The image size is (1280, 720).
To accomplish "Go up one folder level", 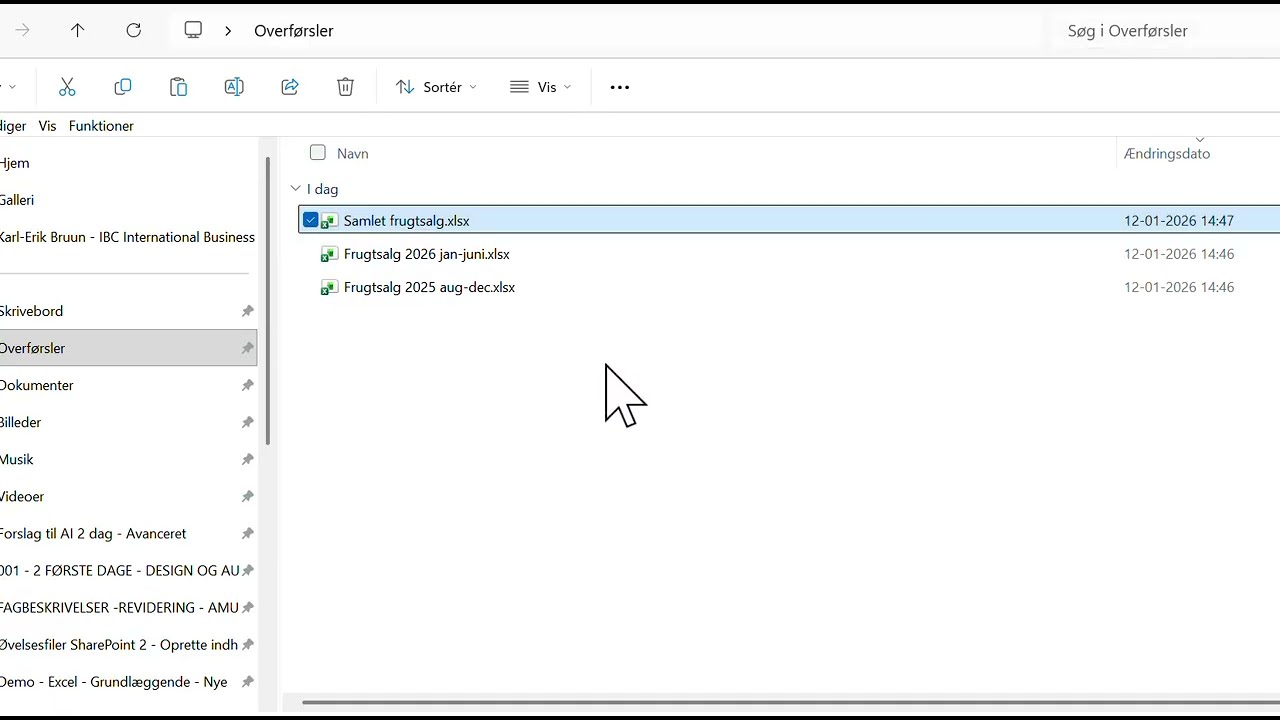I will 77,30.
